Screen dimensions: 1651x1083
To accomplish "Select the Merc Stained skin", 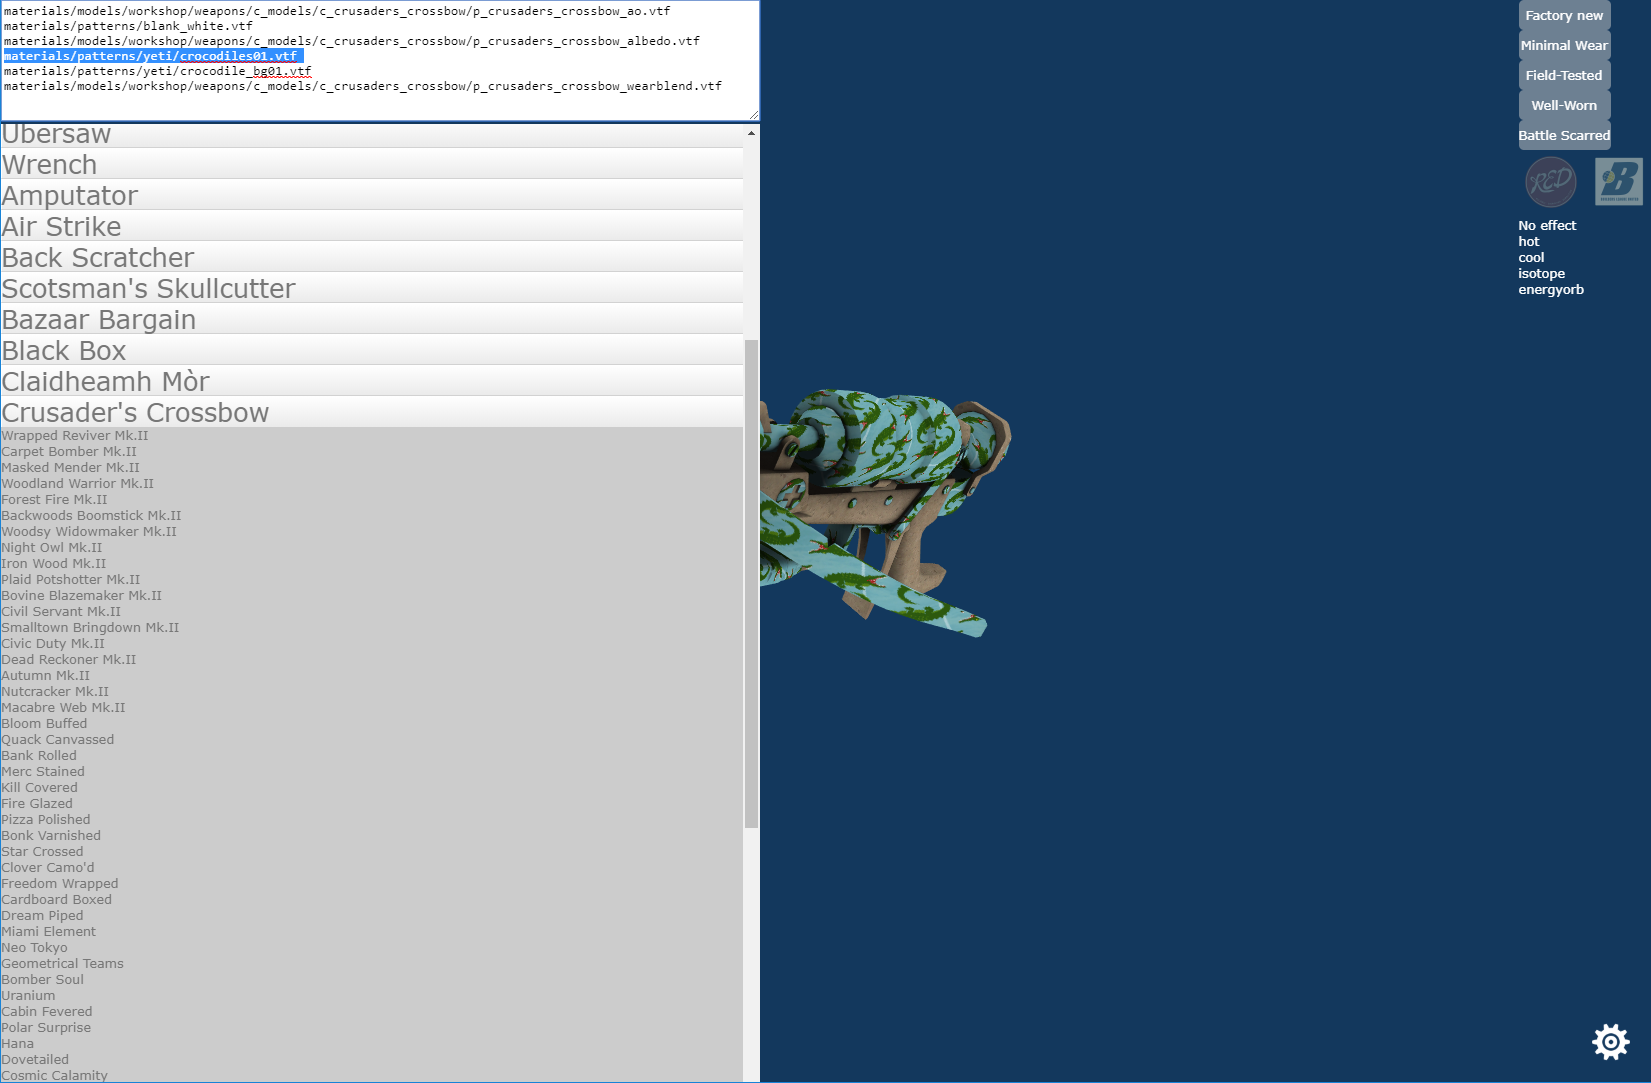I will [43, 772].
